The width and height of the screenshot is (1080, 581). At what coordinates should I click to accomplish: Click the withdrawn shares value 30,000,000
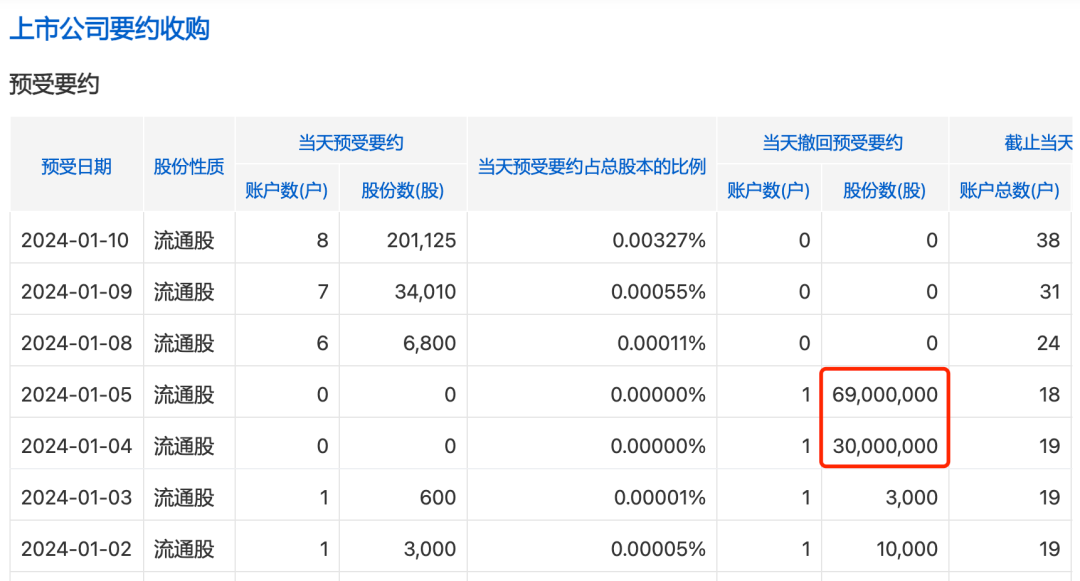coord(885,446)
